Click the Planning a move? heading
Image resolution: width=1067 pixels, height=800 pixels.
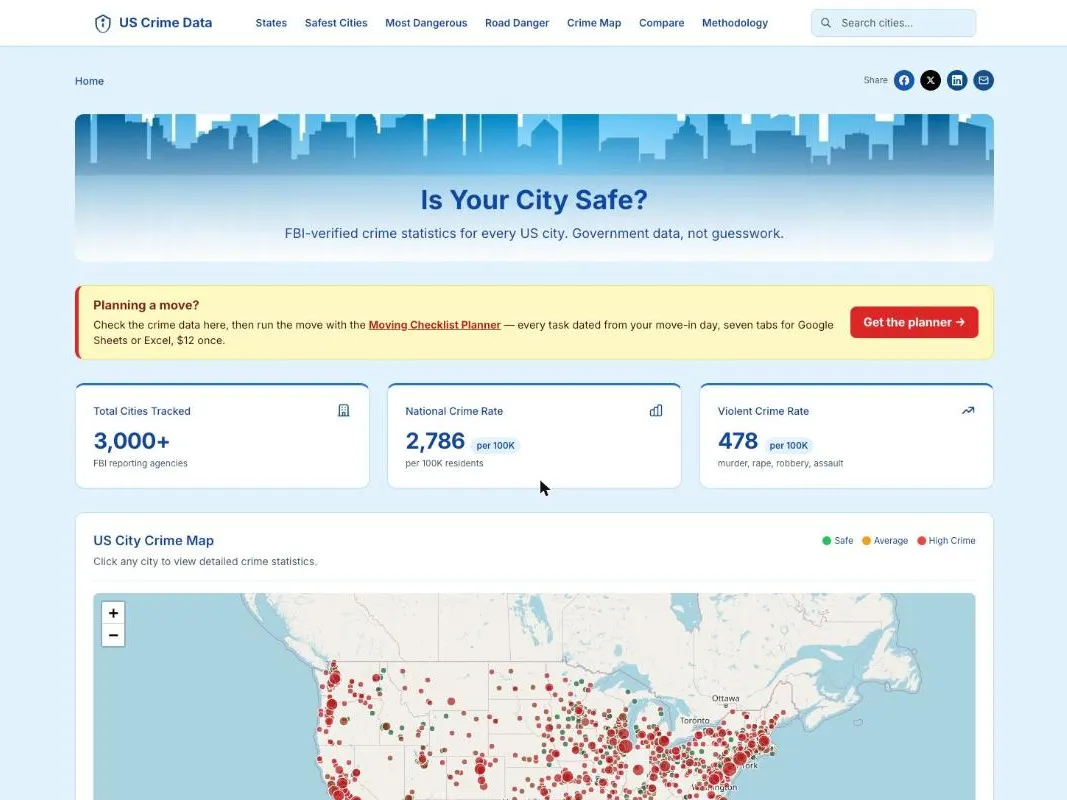tap(146, 305)
